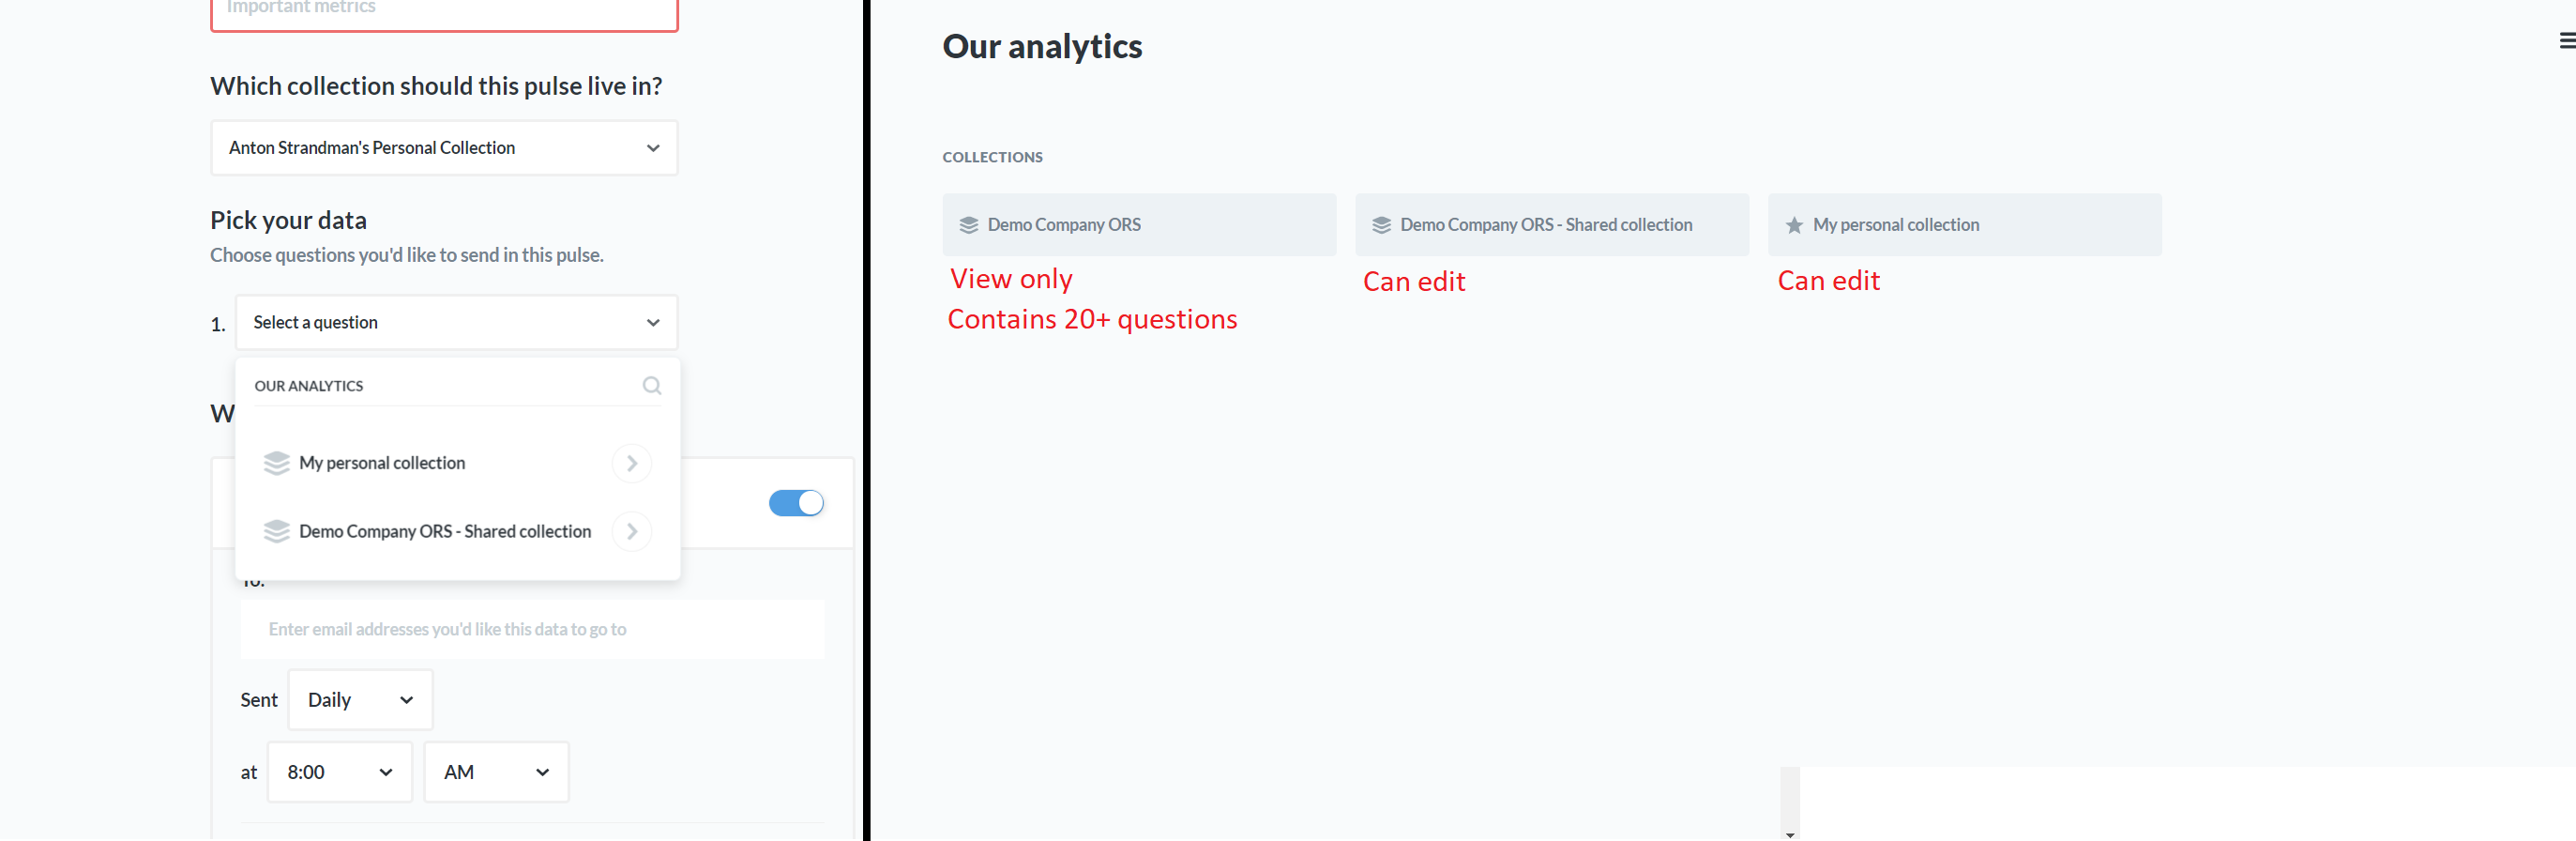The image size is (2576, 841).
Task: Click the star icon on My personal collection card
Action: 1793,224
